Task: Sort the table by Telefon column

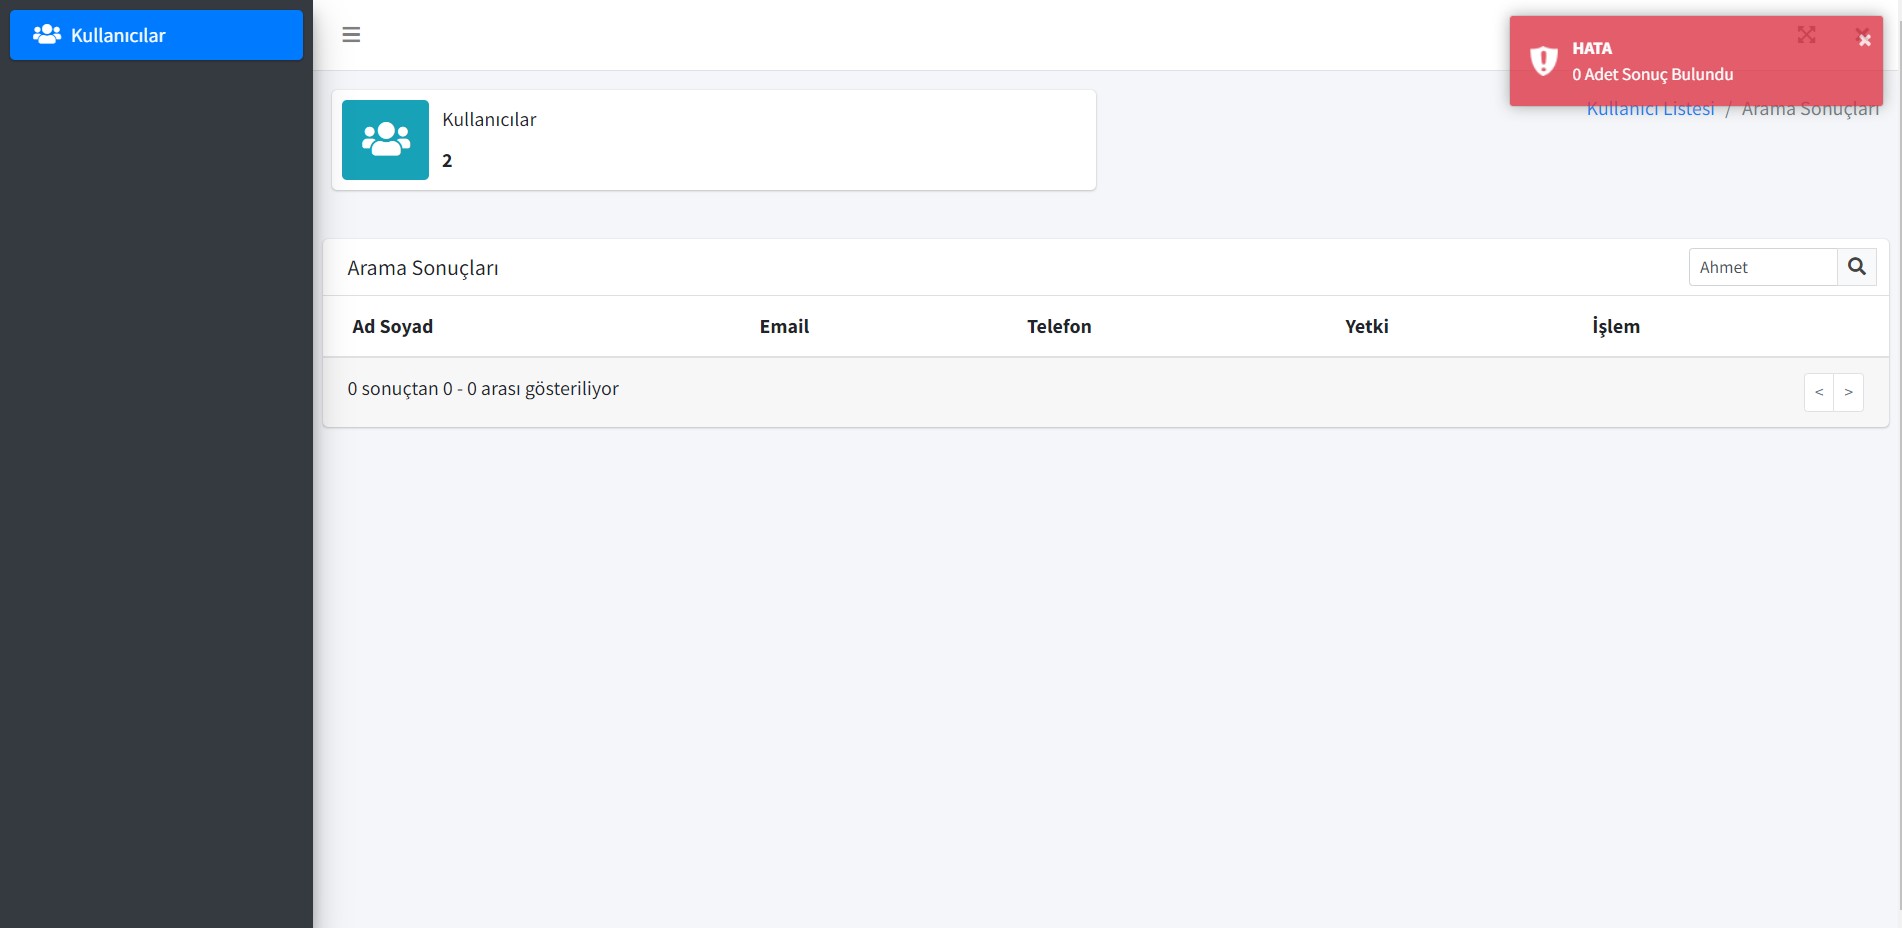Action: (x=1059, y=326)
